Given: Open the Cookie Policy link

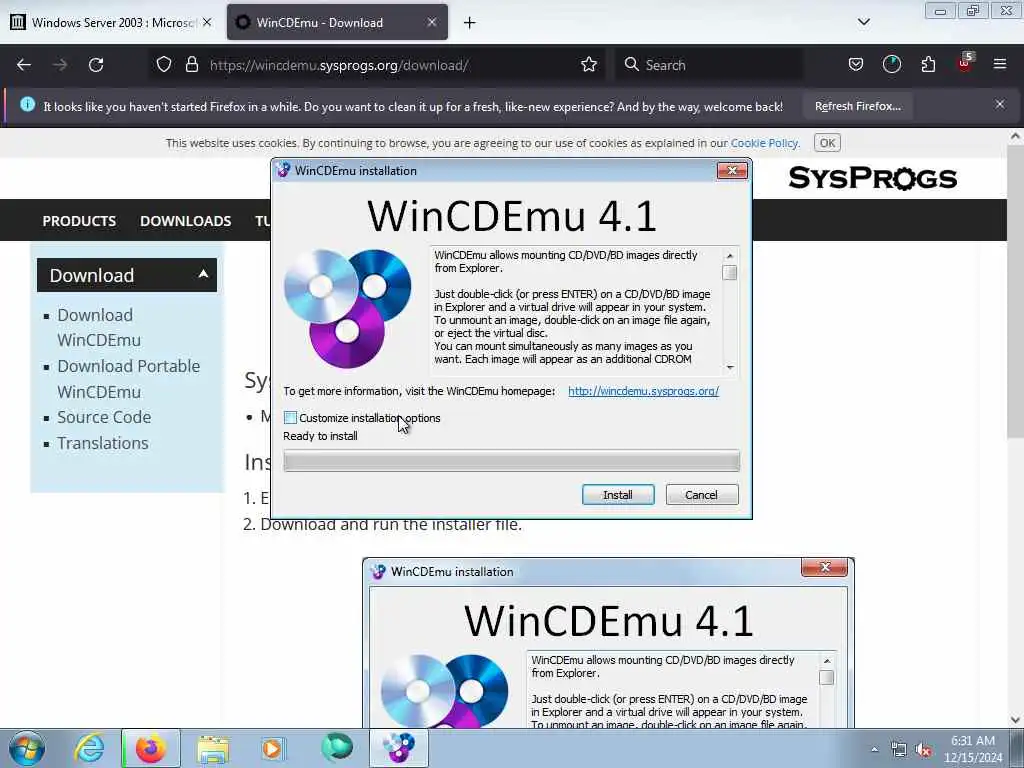Looking at the screenshot, I should point(764,143).
